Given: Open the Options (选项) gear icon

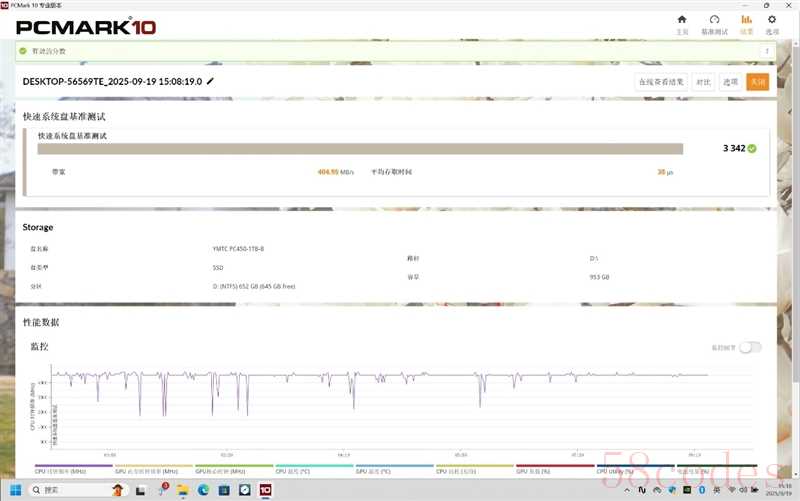Looking at the screenshot, I should click(771, 23).
